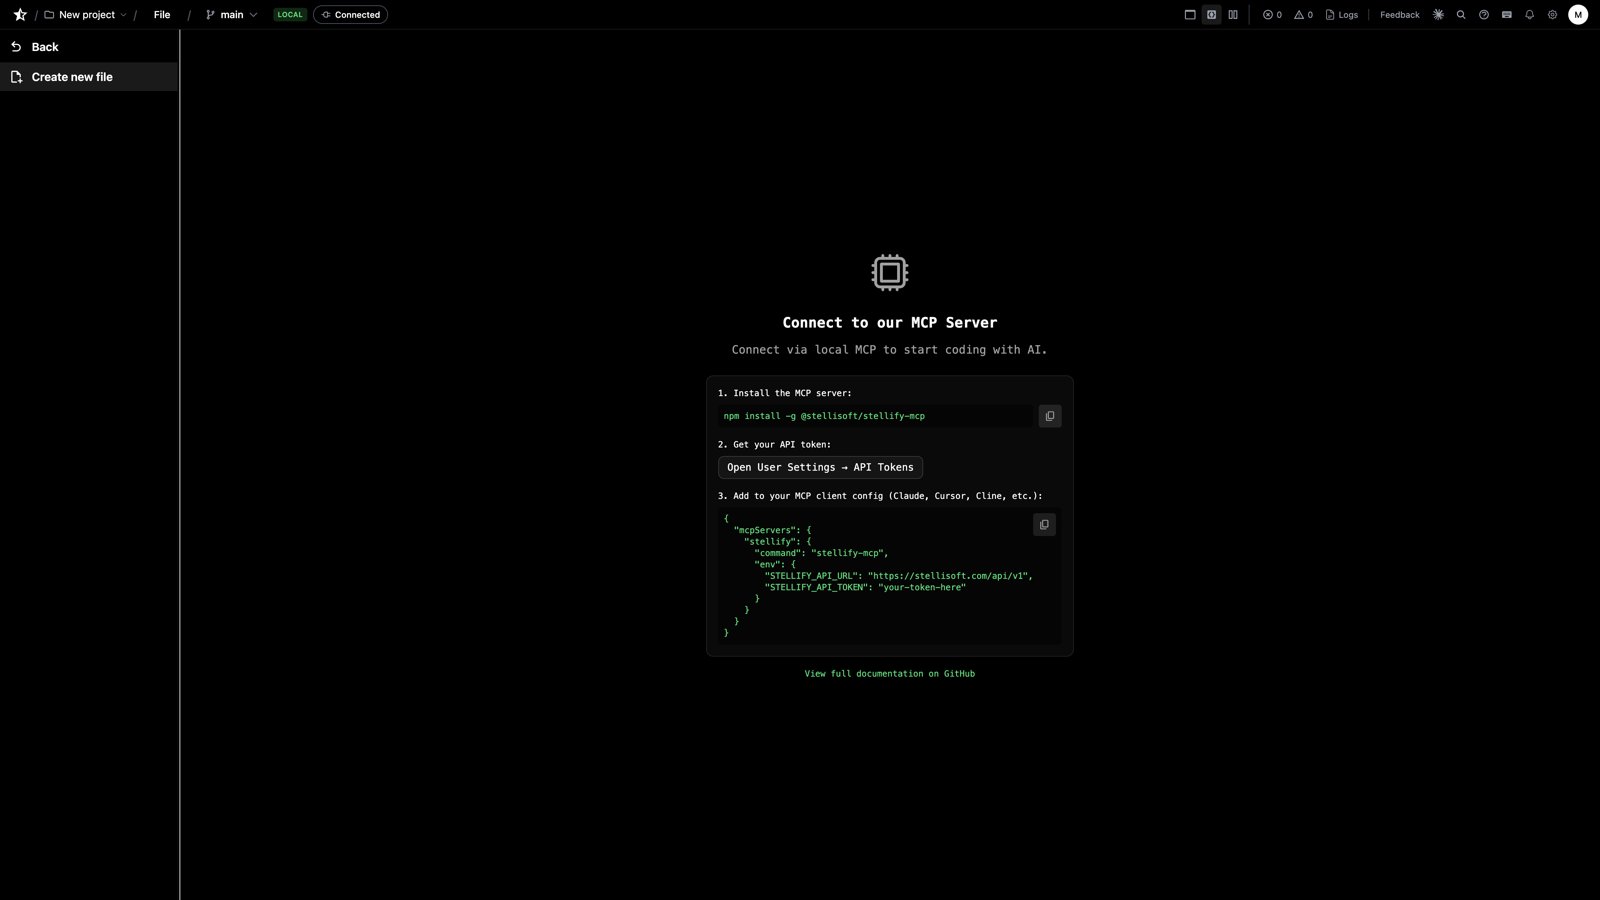Click the errors count indicator
Viewport: 1600px width, 900px height.
(1272, 15)
